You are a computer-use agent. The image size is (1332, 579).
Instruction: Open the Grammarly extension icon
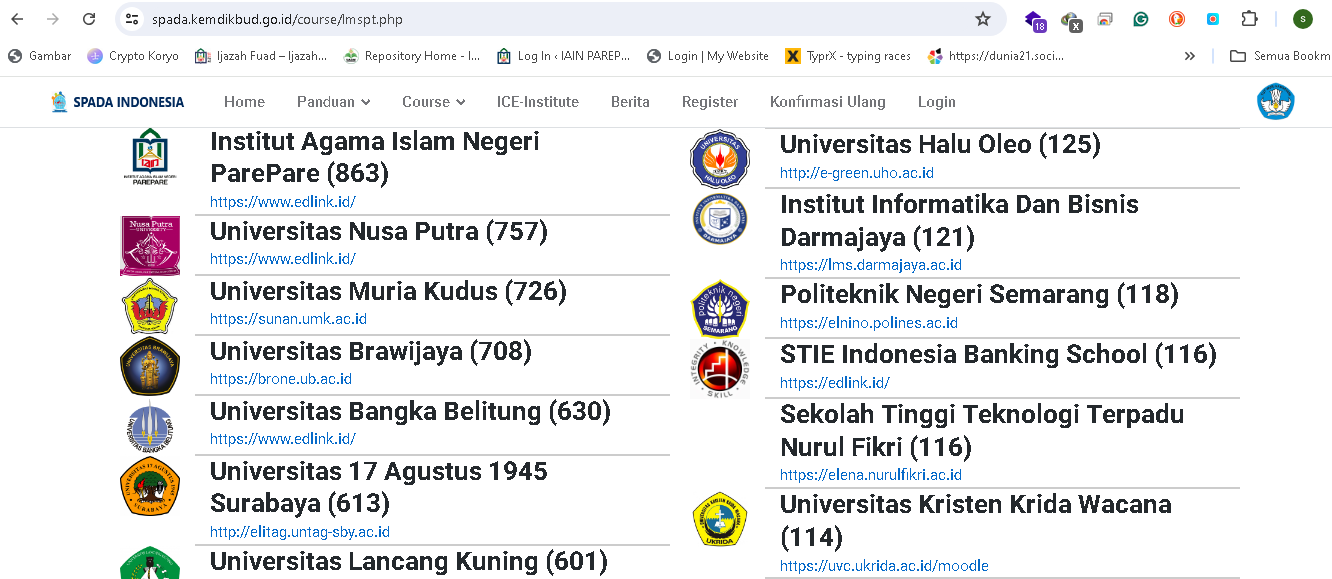pos(1140,18)
